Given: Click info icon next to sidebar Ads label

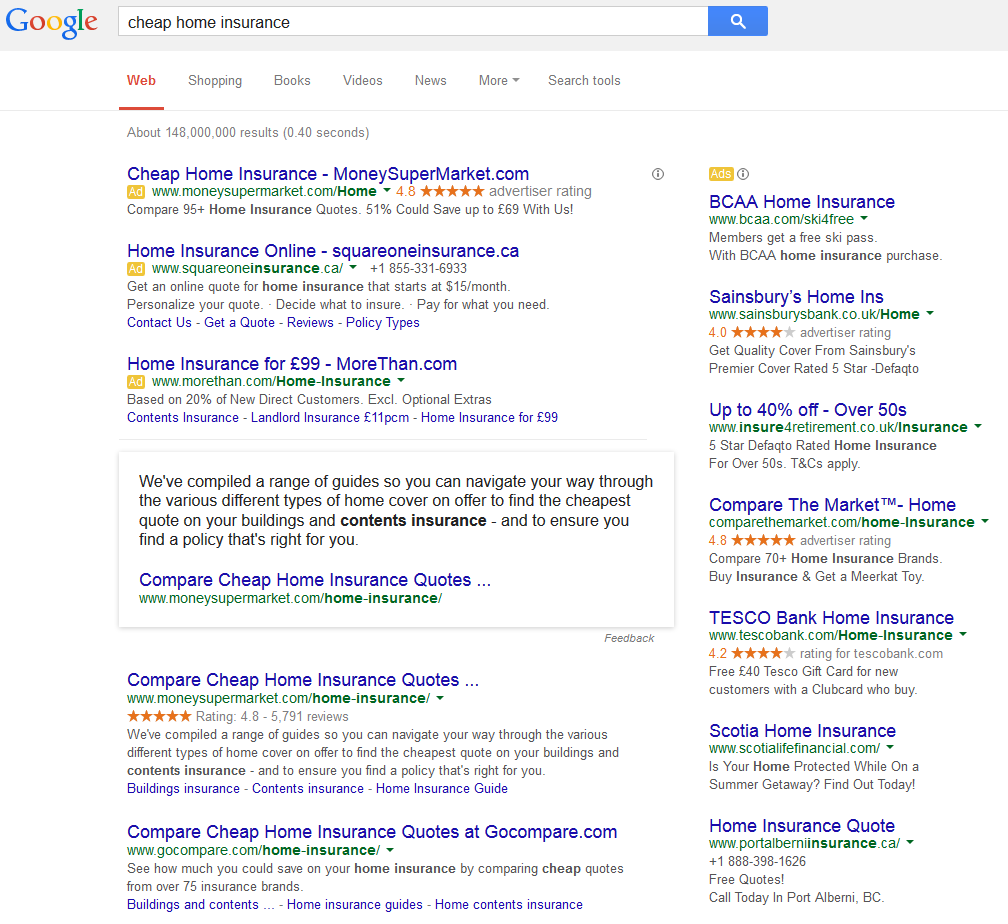Looking at the screenshot, I should 743,174.
